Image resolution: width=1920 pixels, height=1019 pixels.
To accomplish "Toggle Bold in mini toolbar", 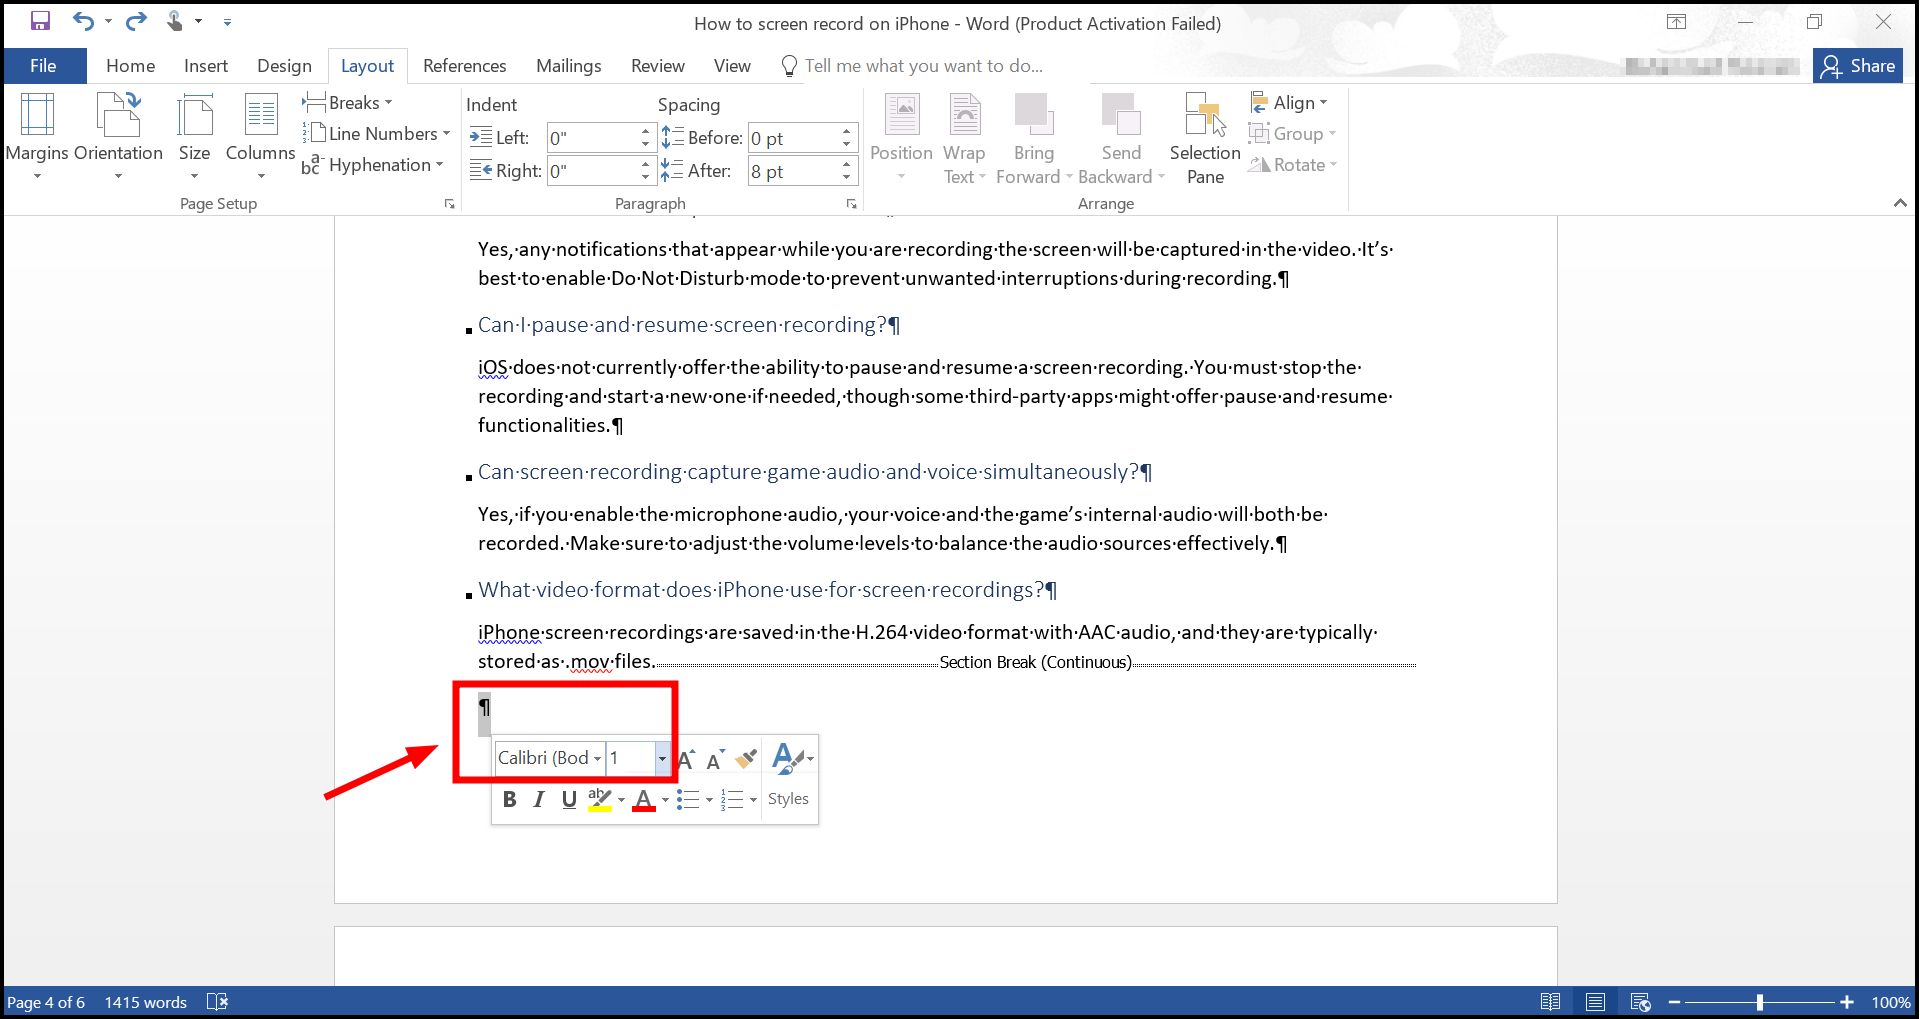I will (x=510, y=799).
